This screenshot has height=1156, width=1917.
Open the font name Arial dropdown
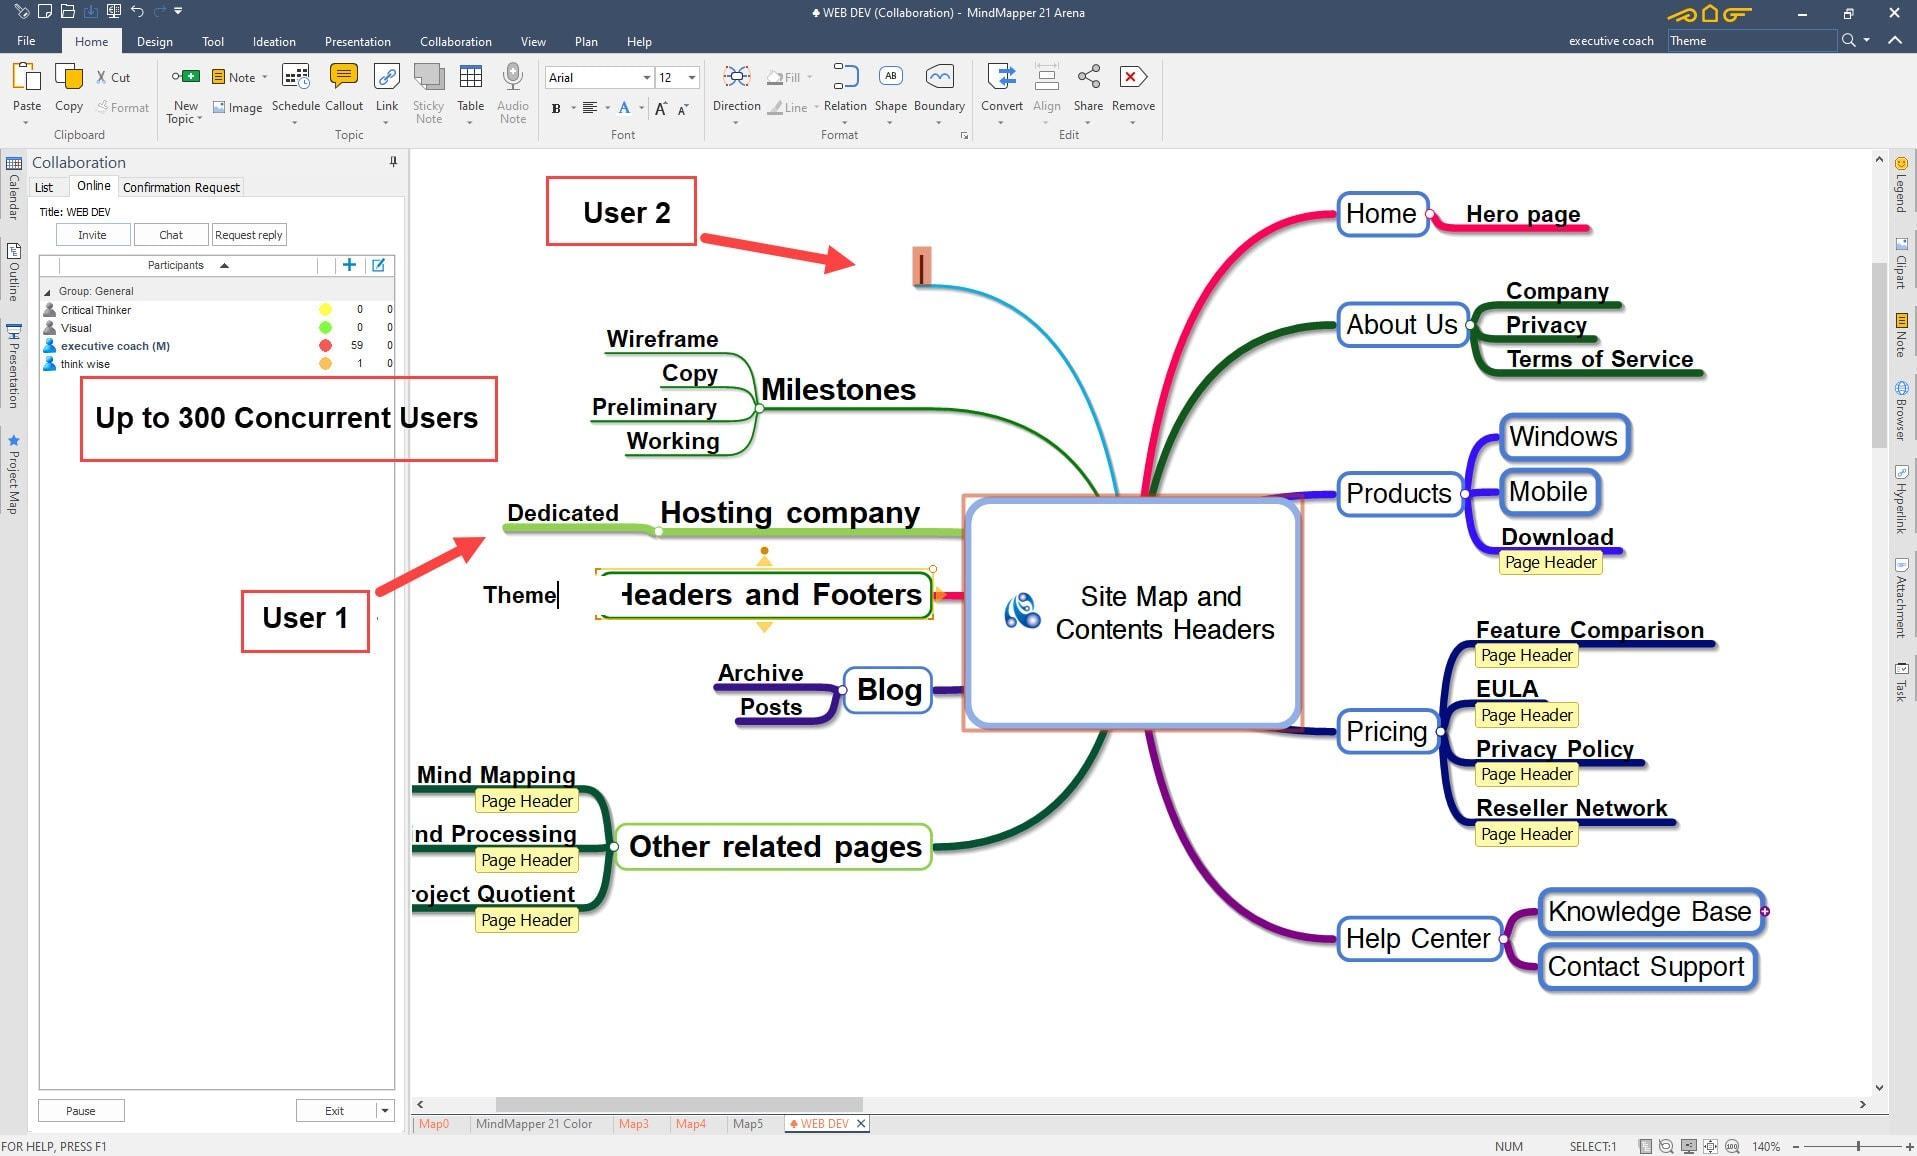646,78
